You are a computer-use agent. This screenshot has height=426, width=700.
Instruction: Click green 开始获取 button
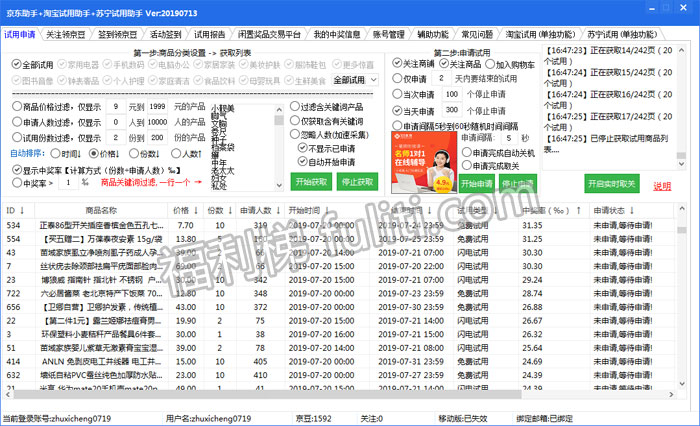[x=310, y=182]
